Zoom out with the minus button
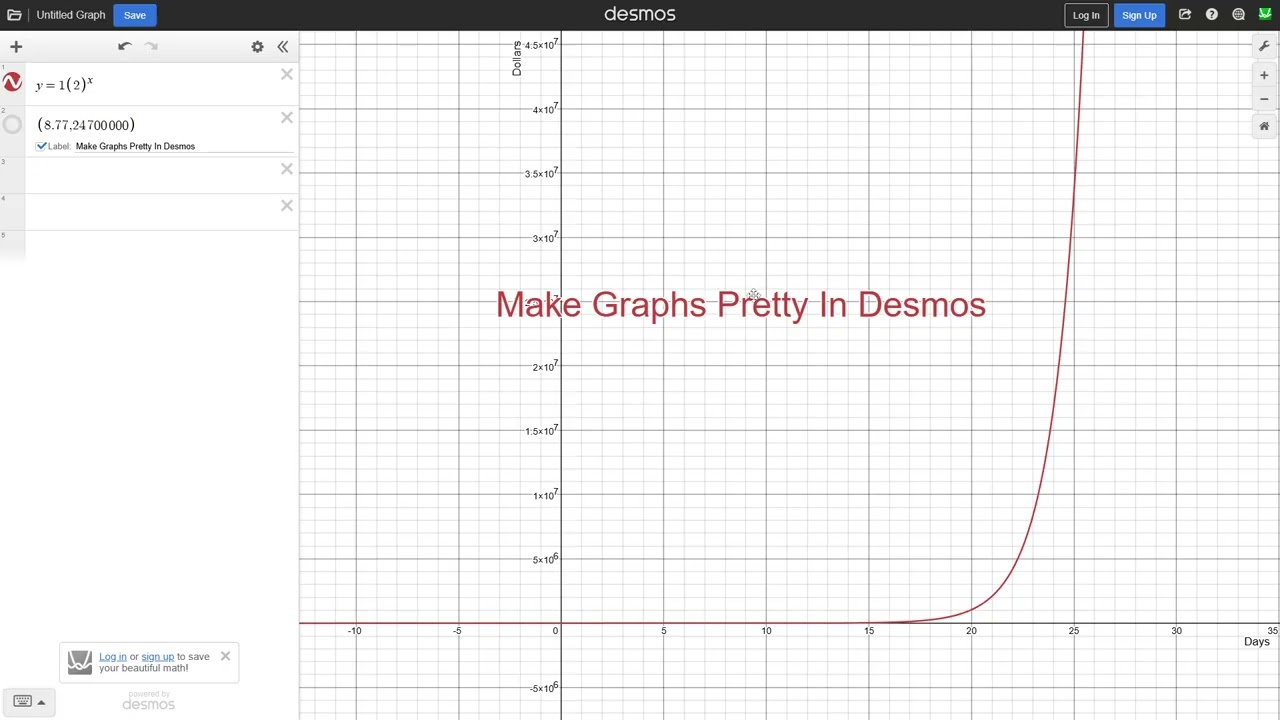 [x=1264, y=99]
